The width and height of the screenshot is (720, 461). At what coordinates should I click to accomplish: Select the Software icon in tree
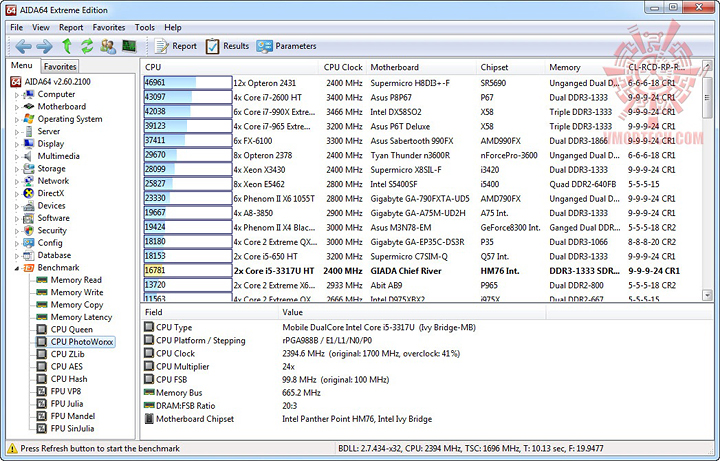[x=28, y=218]
